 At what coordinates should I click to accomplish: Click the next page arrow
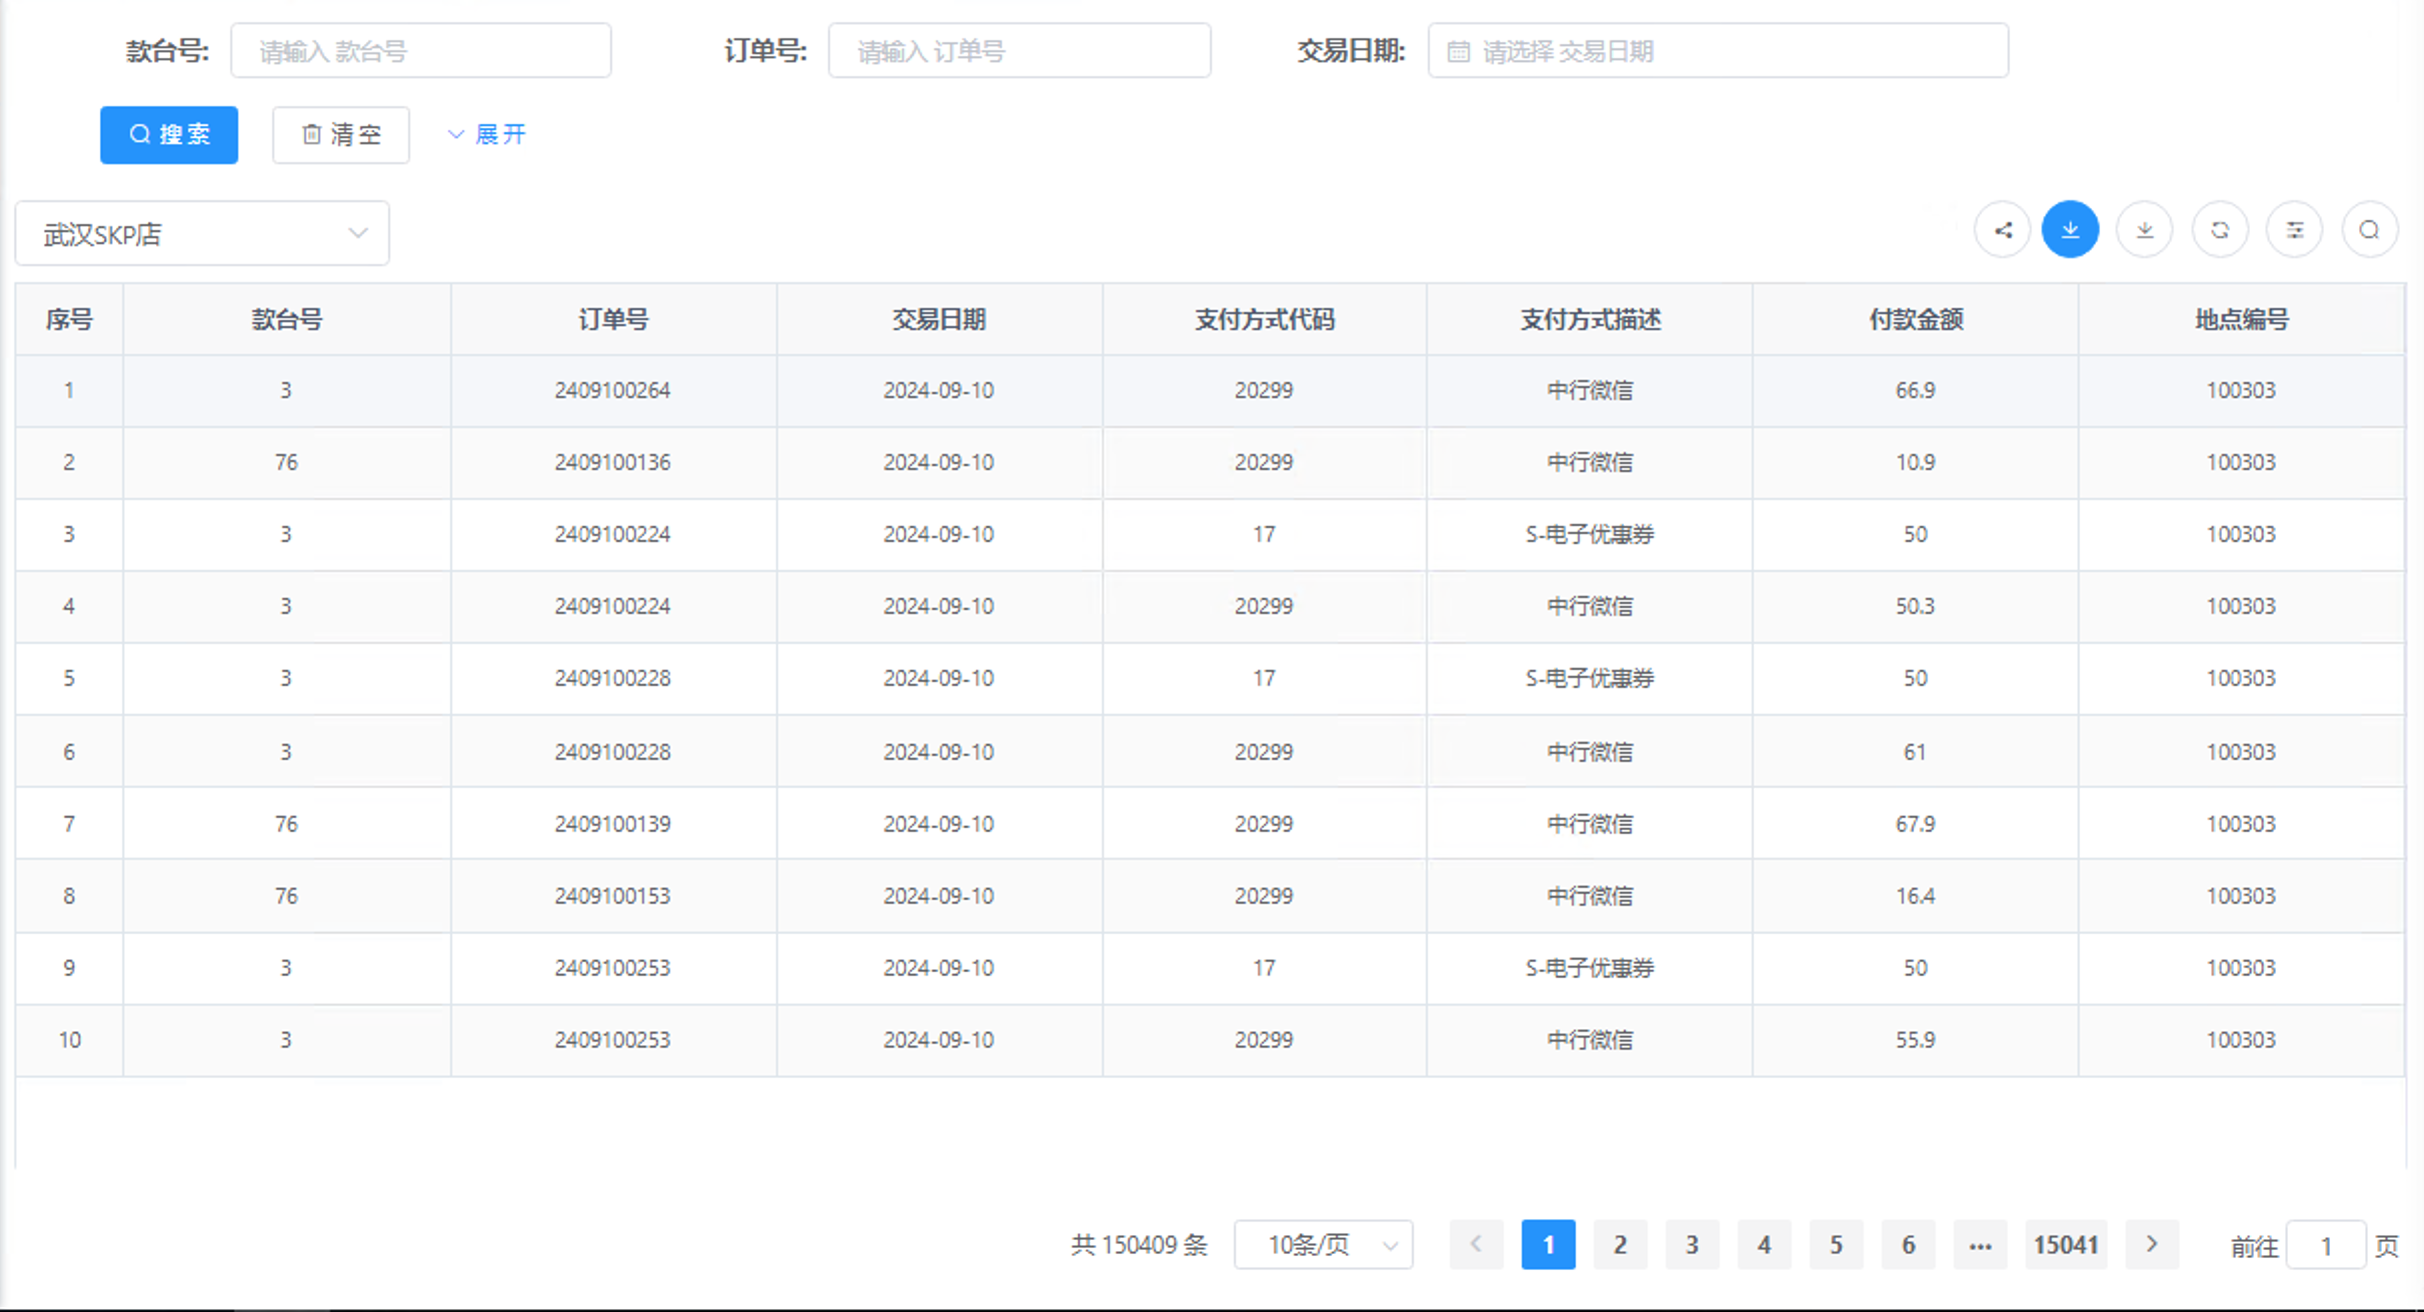(x=2152, y=1245)
